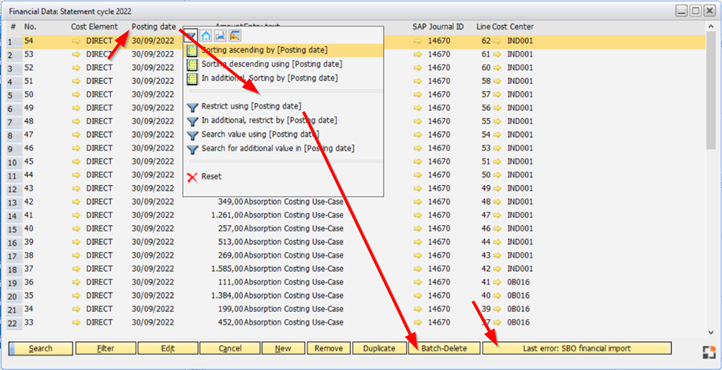Viewport: 722px width, 370px height.
Task: Open Cost Element link arrow in row No. 45
Action: 76,162
